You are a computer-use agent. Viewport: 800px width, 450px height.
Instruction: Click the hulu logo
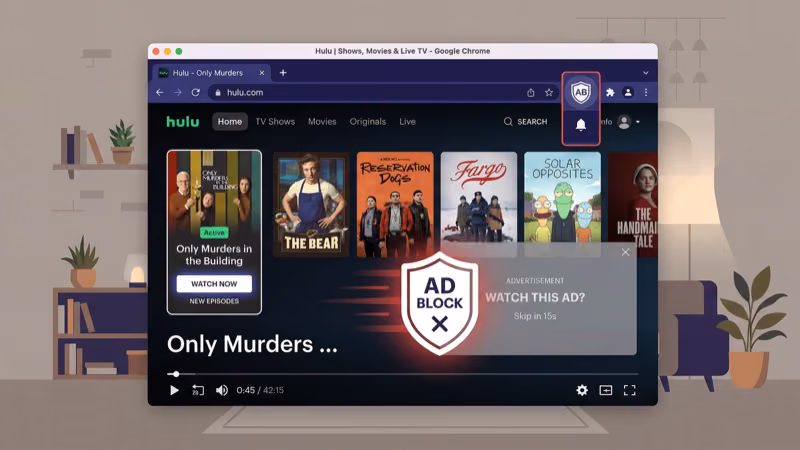tap(183, 121)
